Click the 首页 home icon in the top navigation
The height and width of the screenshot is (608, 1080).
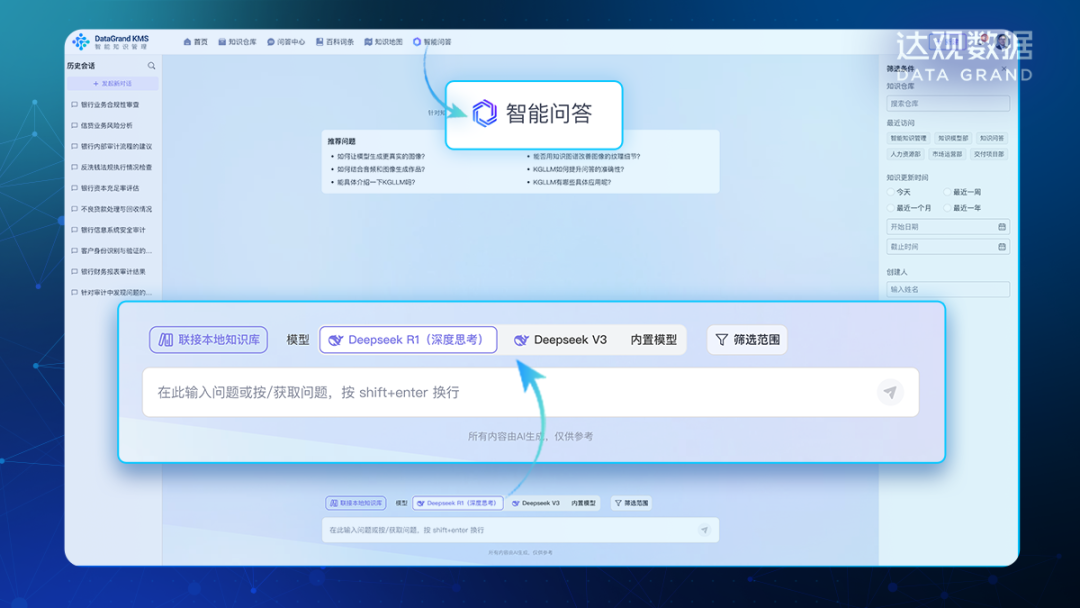pyautogui.click(x=187, y=42)
